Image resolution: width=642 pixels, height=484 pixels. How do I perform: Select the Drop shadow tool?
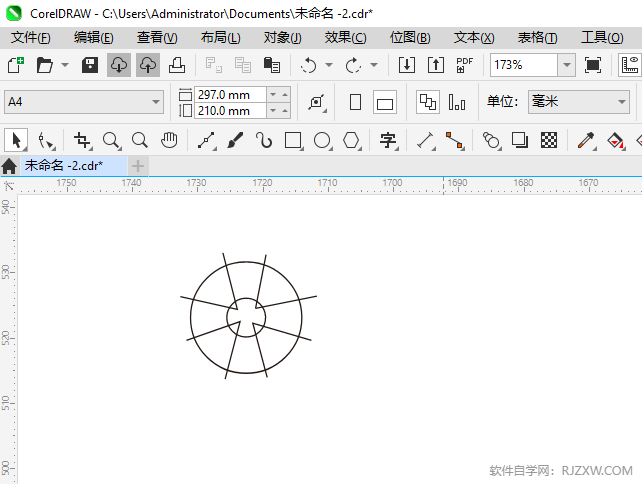(520, 140)
